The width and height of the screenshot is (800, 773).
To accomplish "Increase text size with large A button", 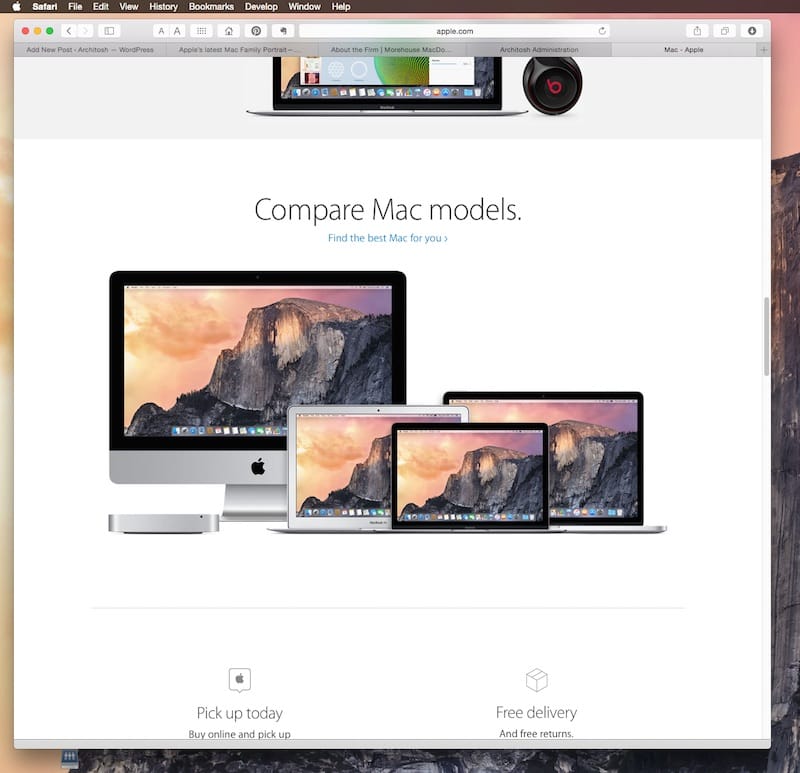I will (x=177, y=31).
